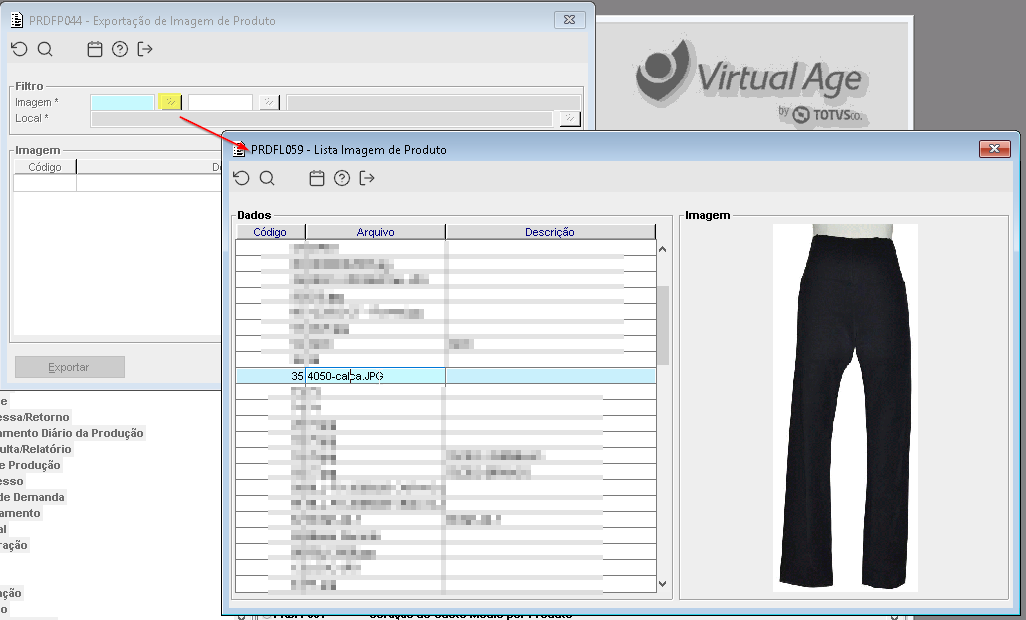Image resolution: width=1026 pixels, height=620 pixels.
Task: Select 'de Demanda' menu item
Action: (x=32, y=497)
